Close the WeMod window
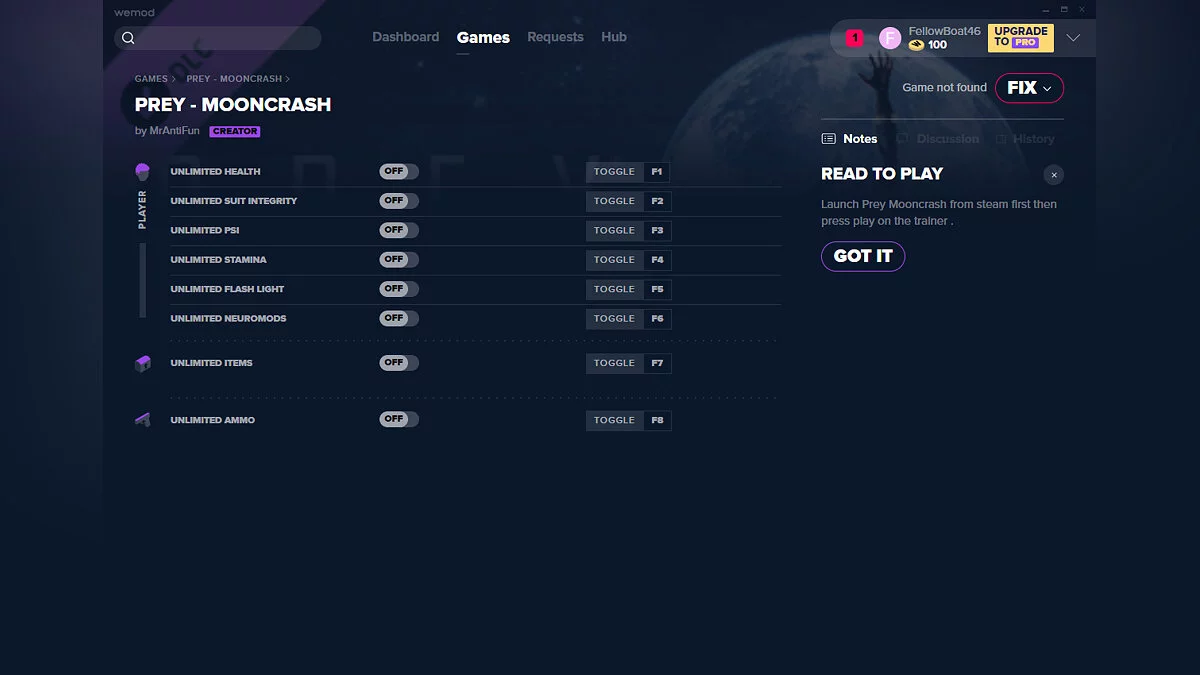The width and height of the screenshot is (1200, 675). [1083, 9]
